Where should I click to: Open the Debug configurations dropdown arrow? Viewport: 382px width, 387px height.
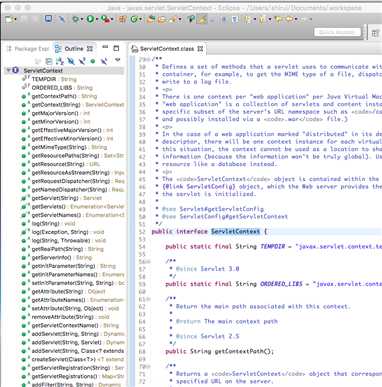[x=82, y=19]
